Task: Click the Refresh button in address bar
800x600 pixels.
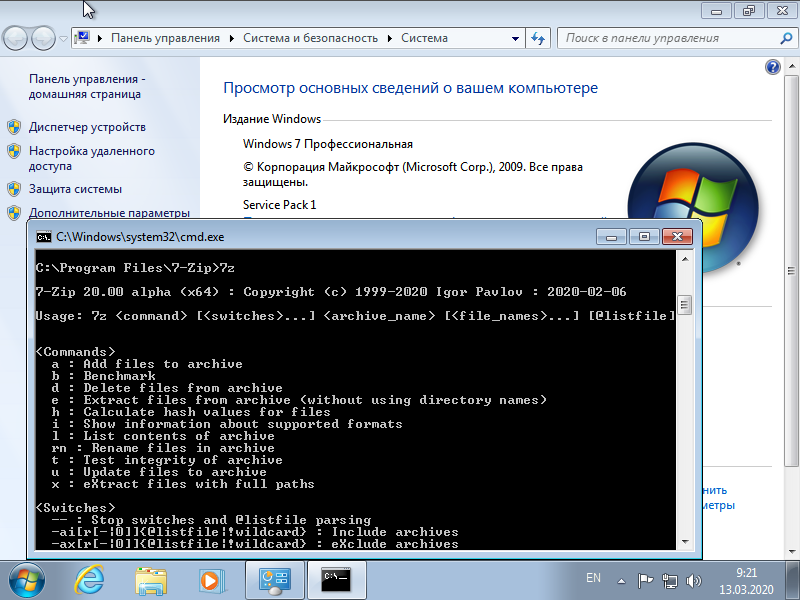Action: (x=538, y=38)
